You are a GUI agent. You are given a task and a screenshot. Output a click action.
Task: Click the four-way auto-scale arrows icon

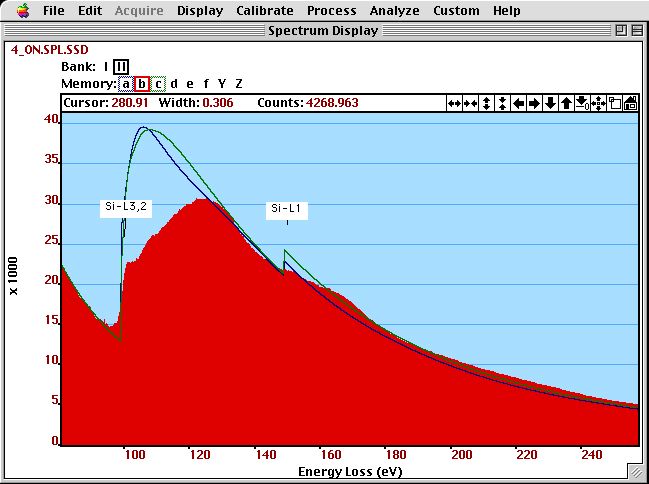598,103
